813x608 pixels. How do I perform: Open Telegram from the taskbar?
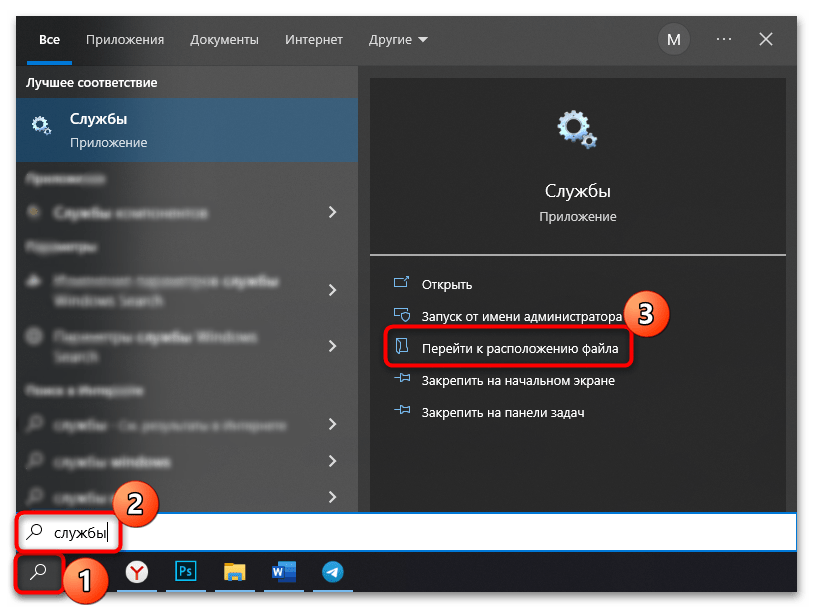tap(332, 572)
